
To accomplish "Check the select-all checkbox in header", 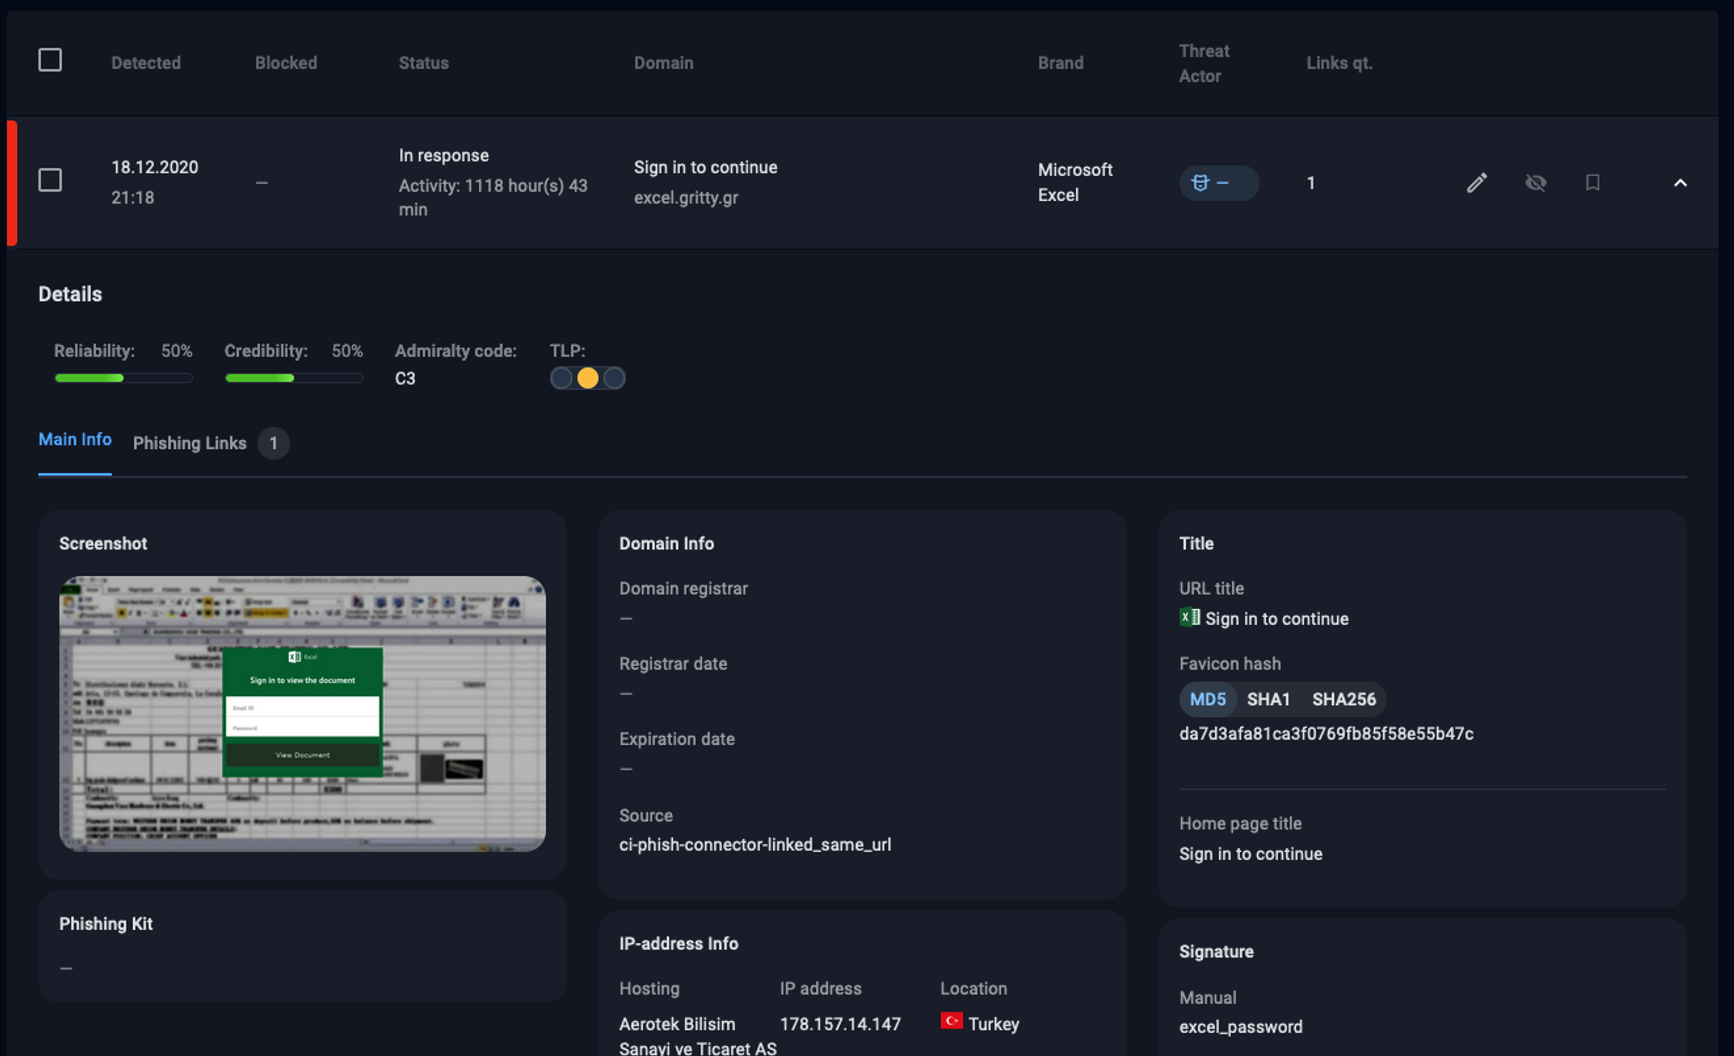I will (x=50, y=60).
